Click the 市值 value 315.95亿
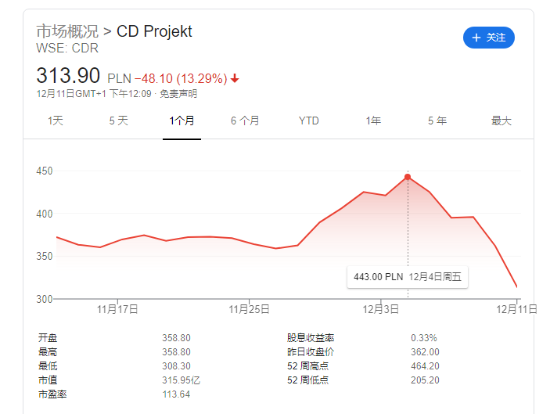 pyautogui.click(x=181, y=380)
